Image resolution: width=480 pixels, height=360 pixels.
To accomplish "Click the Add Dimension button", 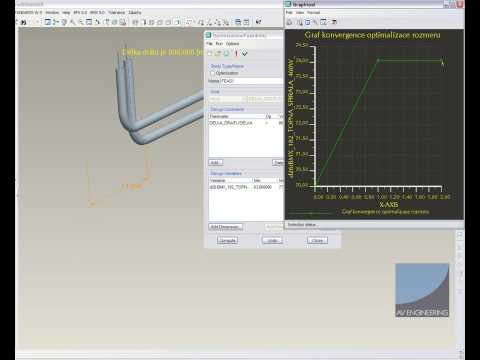I will 226,227.
